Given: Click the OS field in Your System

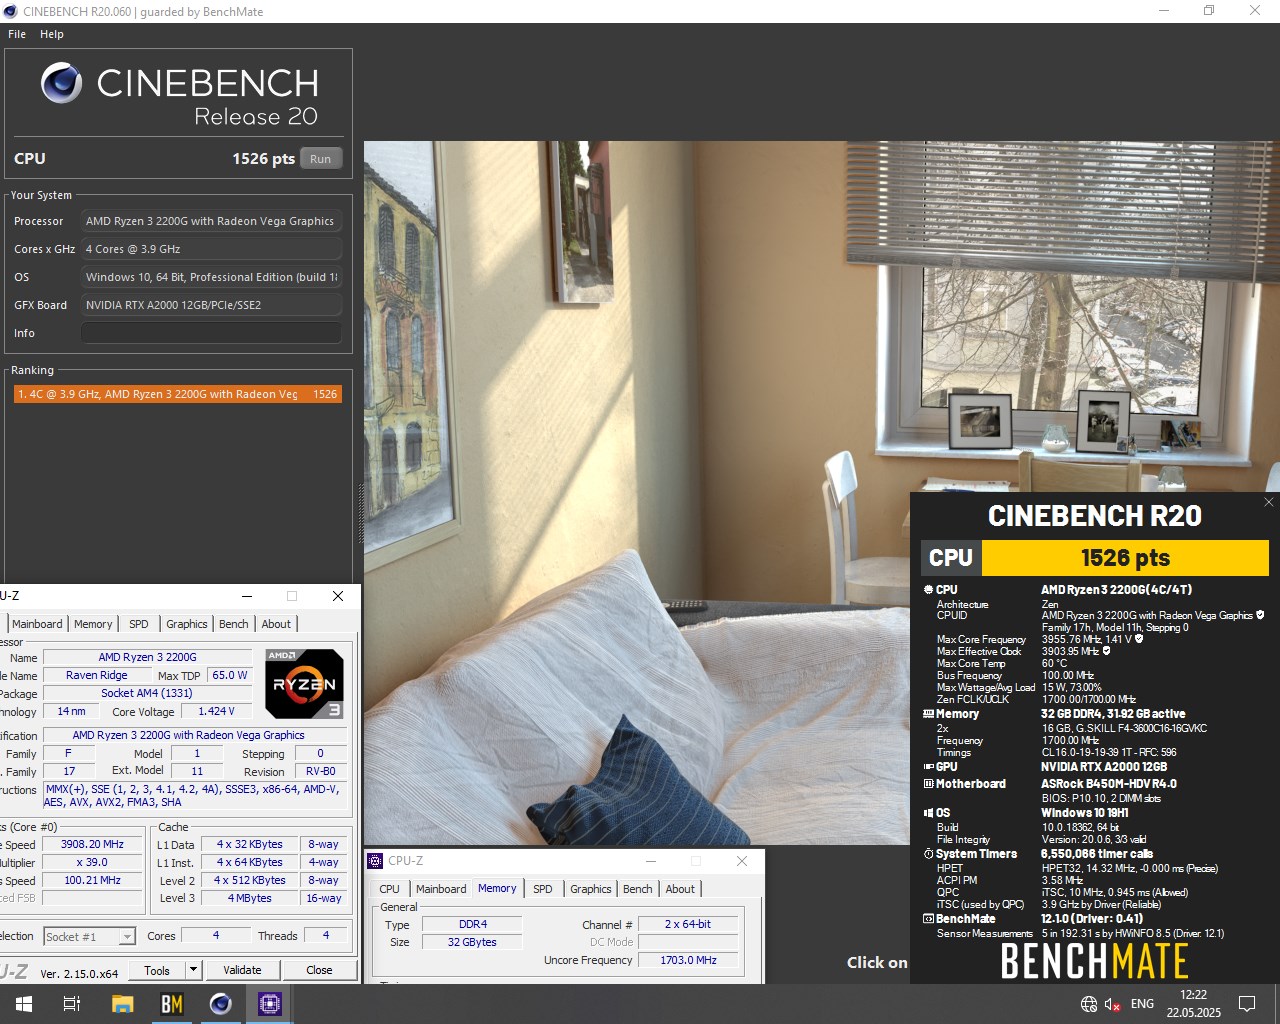Looking at the screenshot, I should (x=211, y=277).
